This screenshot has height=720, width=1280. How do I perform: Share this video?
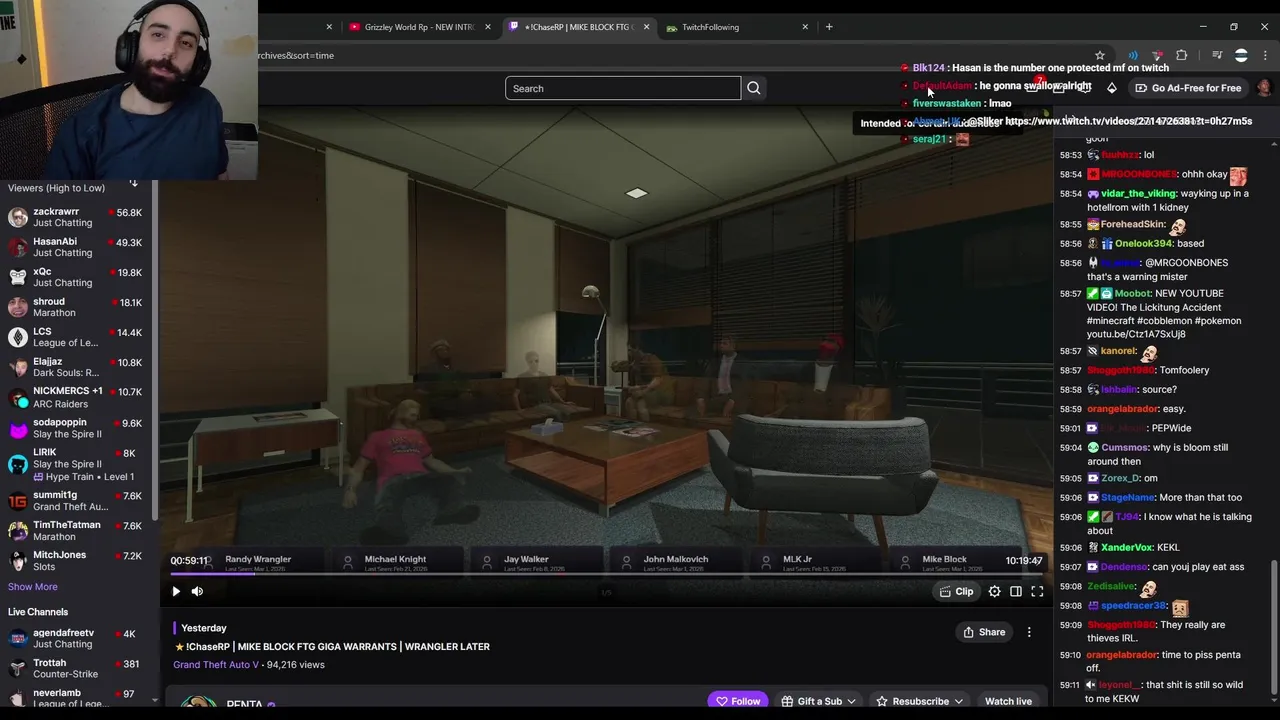click(984, 632)
